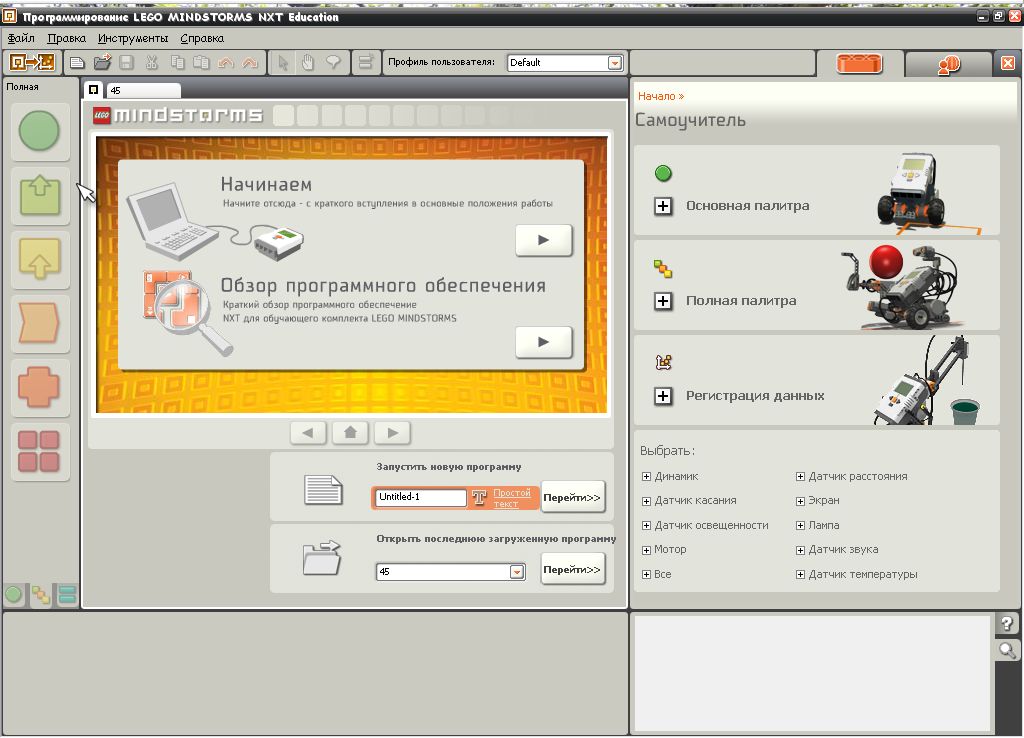Expand the Датчик освещенности item
This screenshot has width=1024, height=738.
[x=647, y=526]
